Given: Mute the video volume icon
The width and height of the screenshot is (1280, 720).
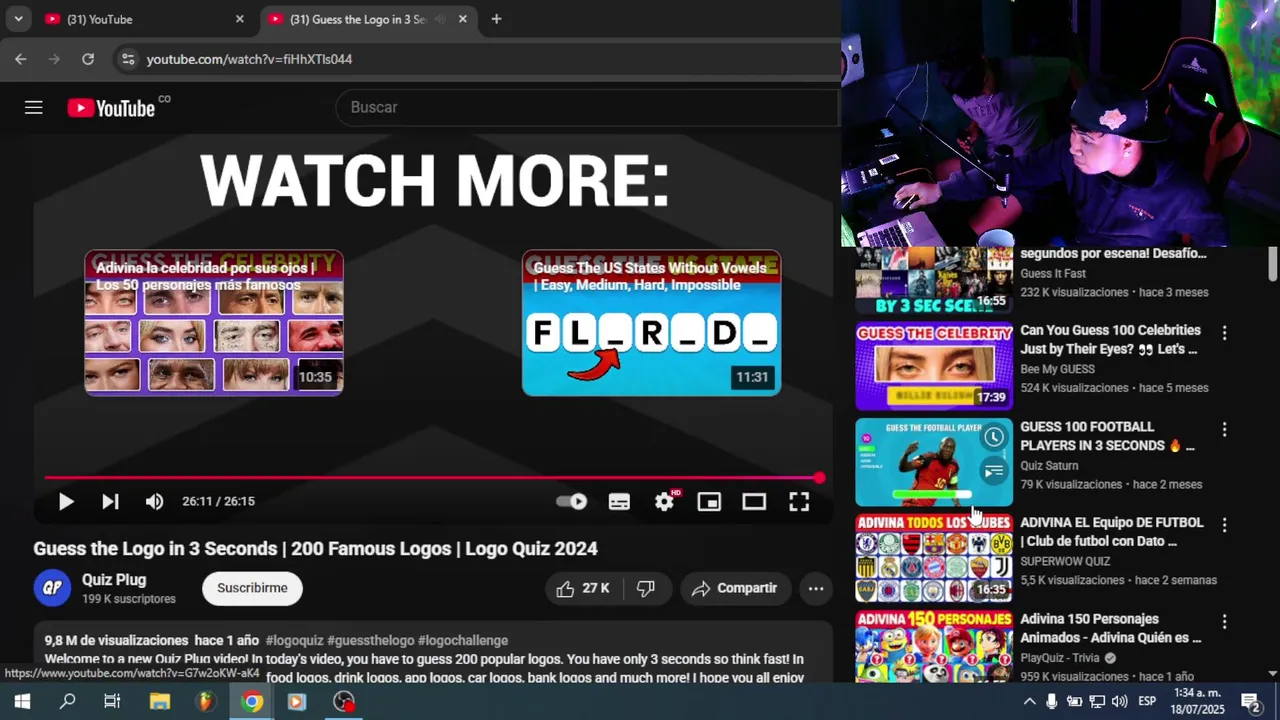Looking at the screenshot, I should point(154,502).
